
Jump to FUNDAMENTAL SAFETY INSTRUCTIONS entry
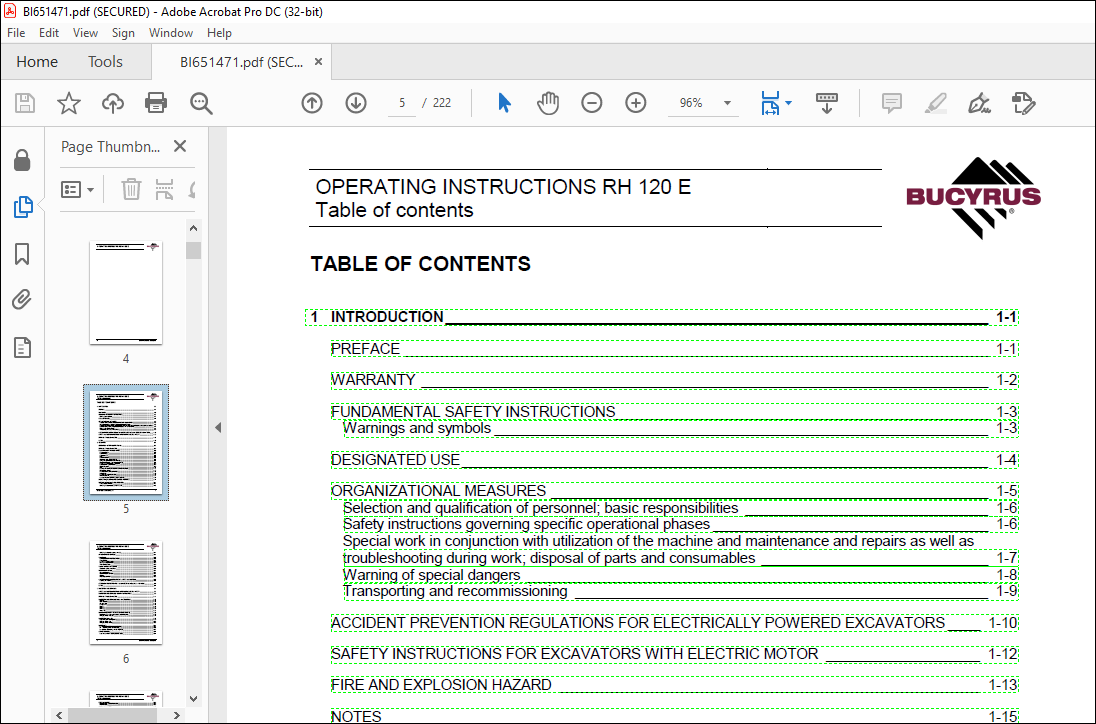pos(675,412)
